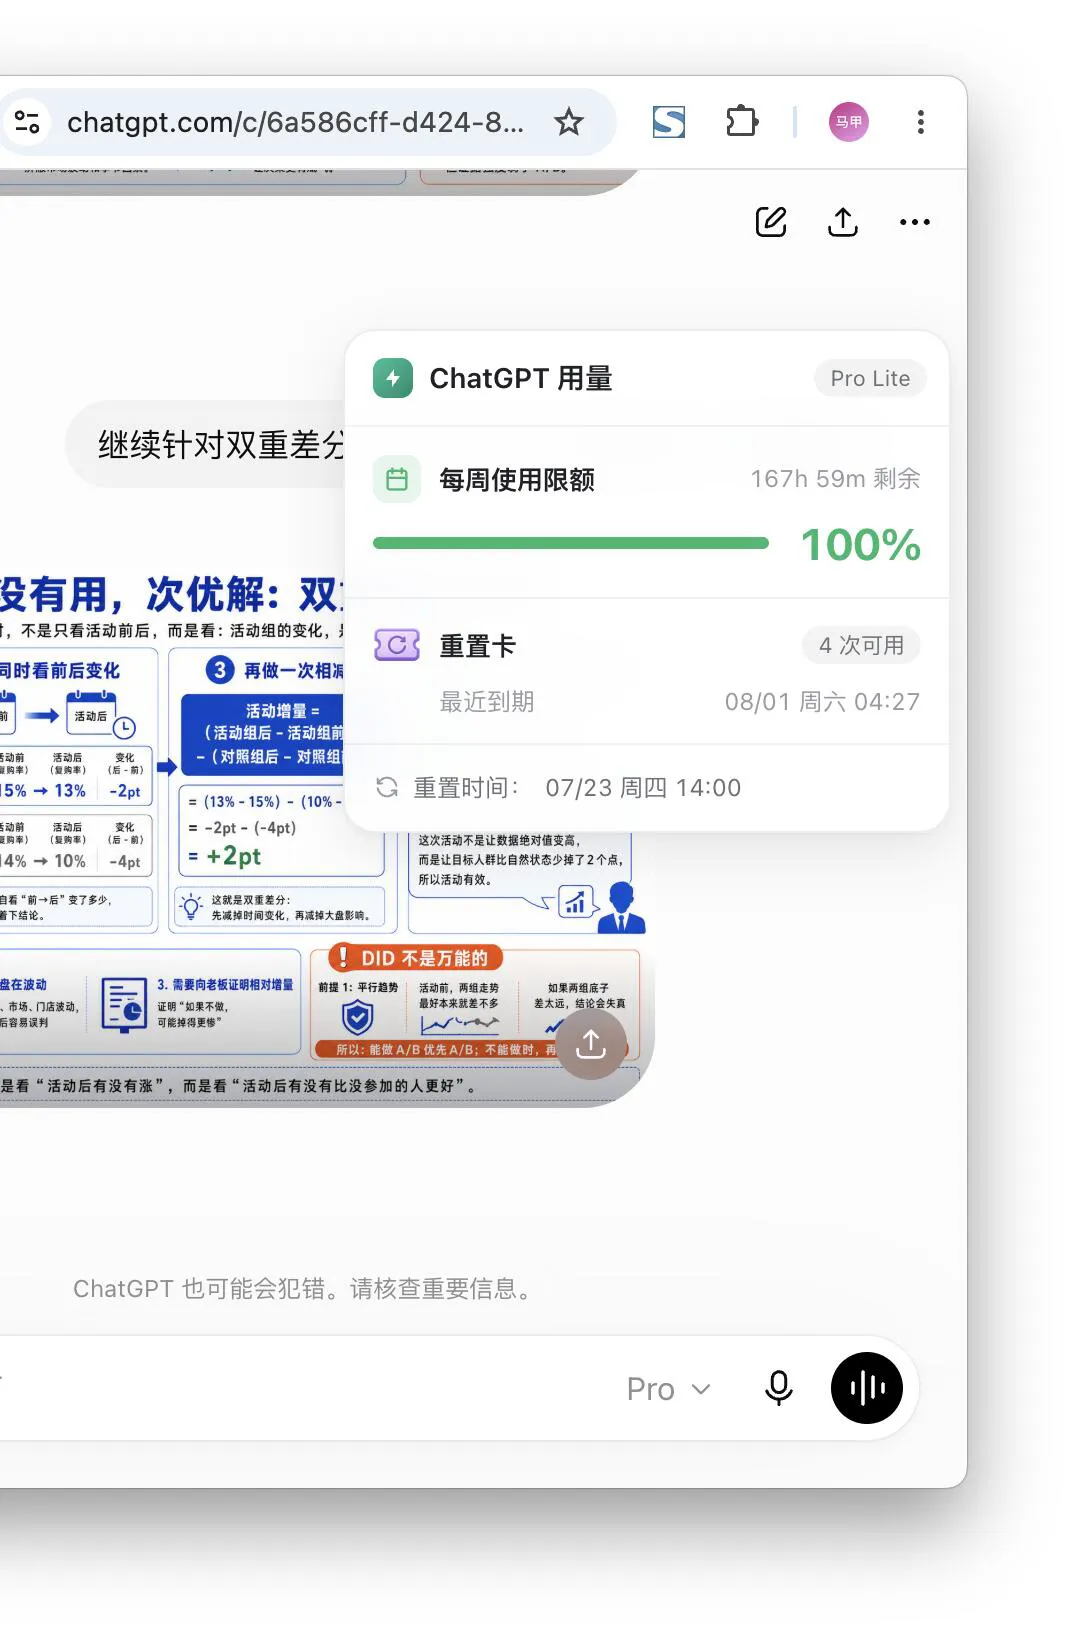Screen dimensions: 1079x1636
Task: Click the Pro Lite plan badge
Action: 870,378
